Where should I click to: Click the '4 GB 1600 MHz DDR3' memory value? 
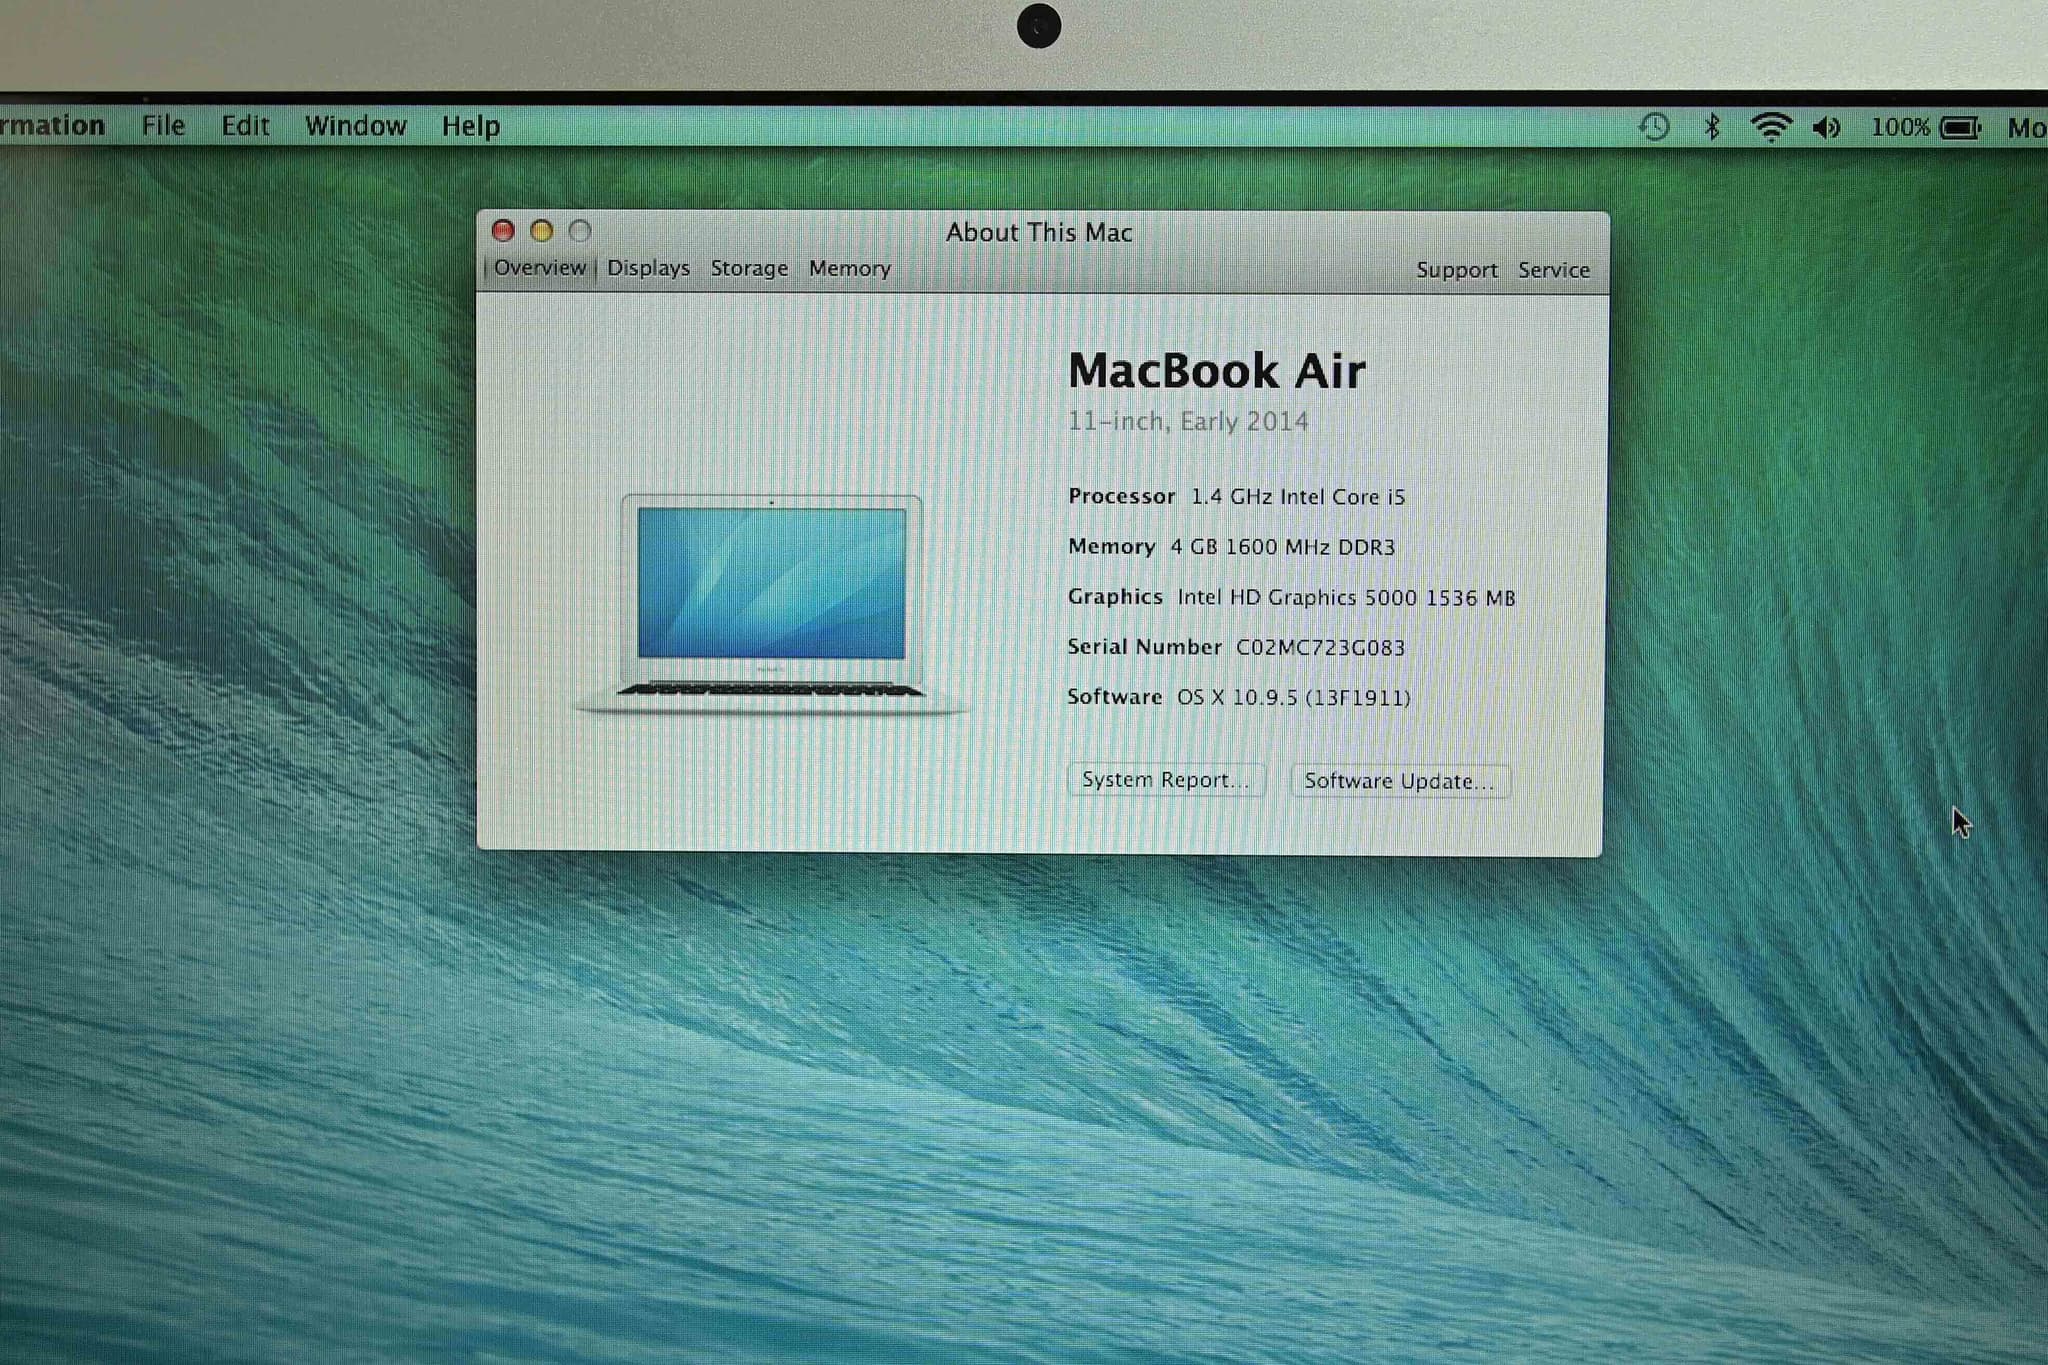pyautogui.click(x=1282, y=547)
